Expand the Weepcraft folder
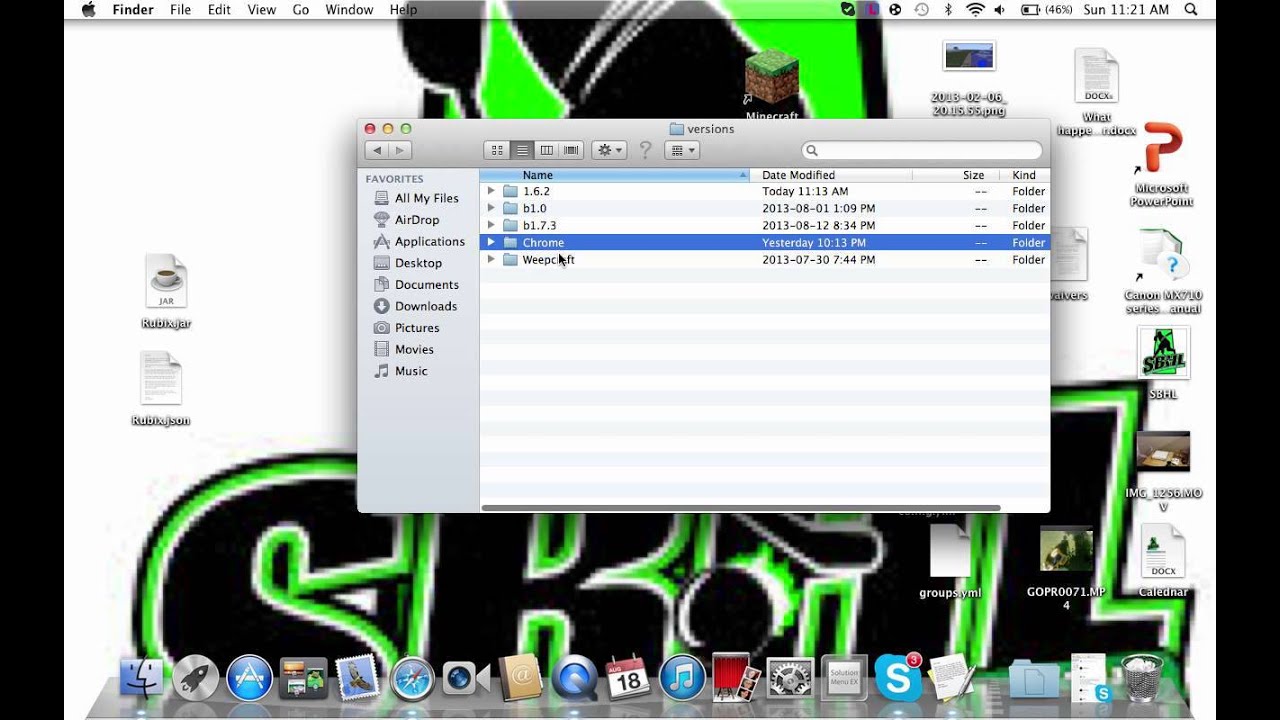The height and width of the screenshot is (720, 1280). (x=491, y=259)
